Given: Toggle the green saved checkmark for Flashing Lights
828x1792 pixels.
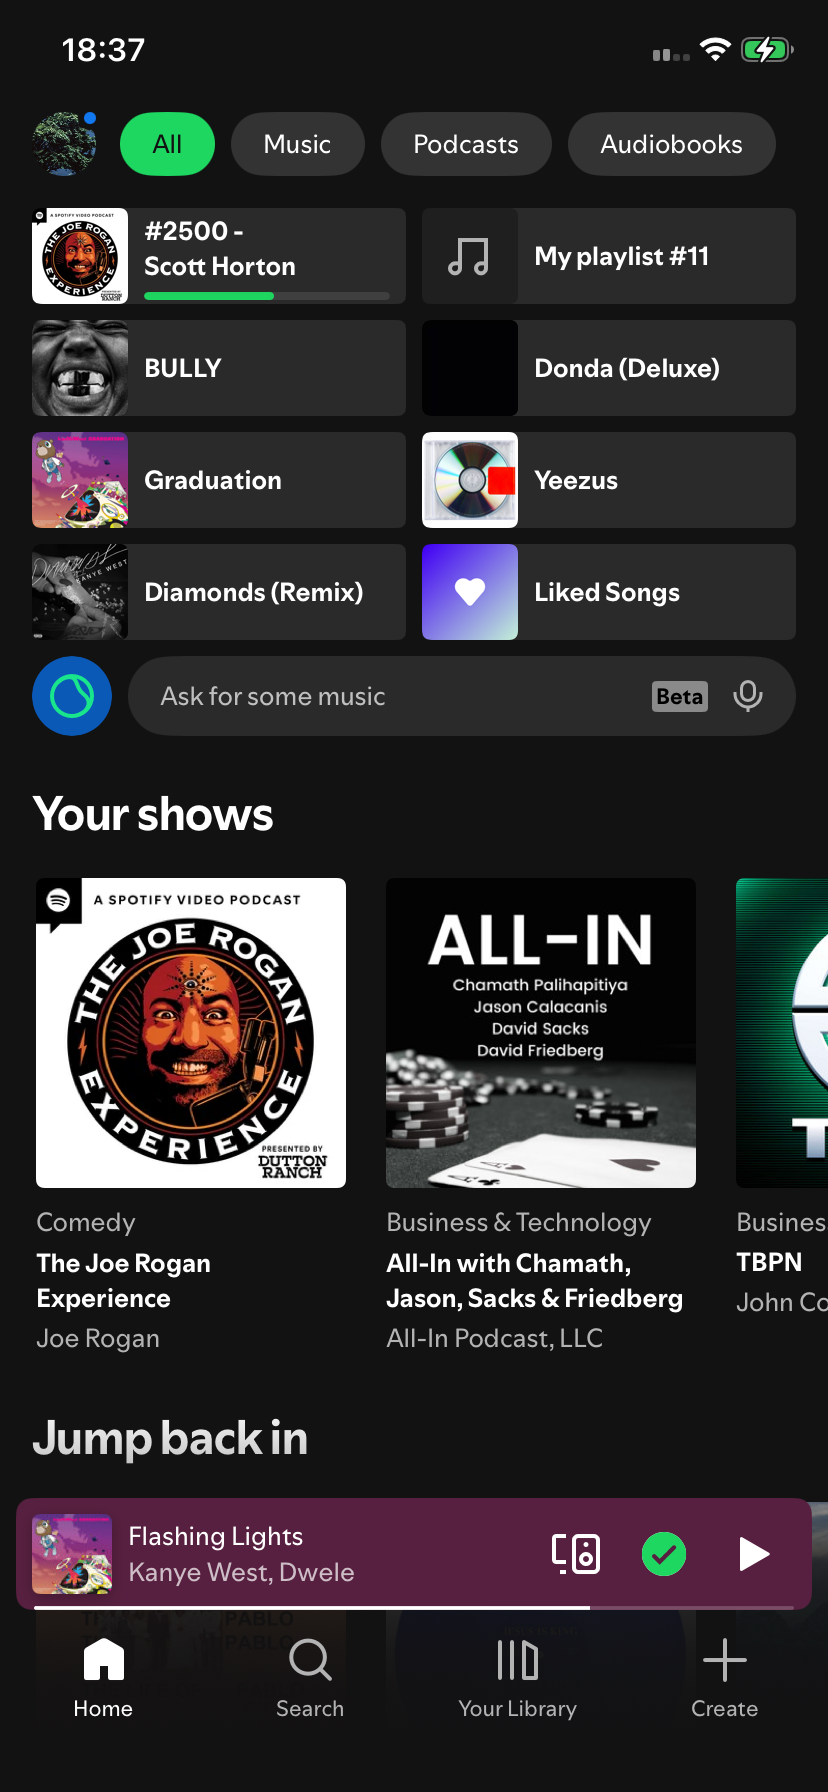Looking at the screenshot, I should point(664,1554).
